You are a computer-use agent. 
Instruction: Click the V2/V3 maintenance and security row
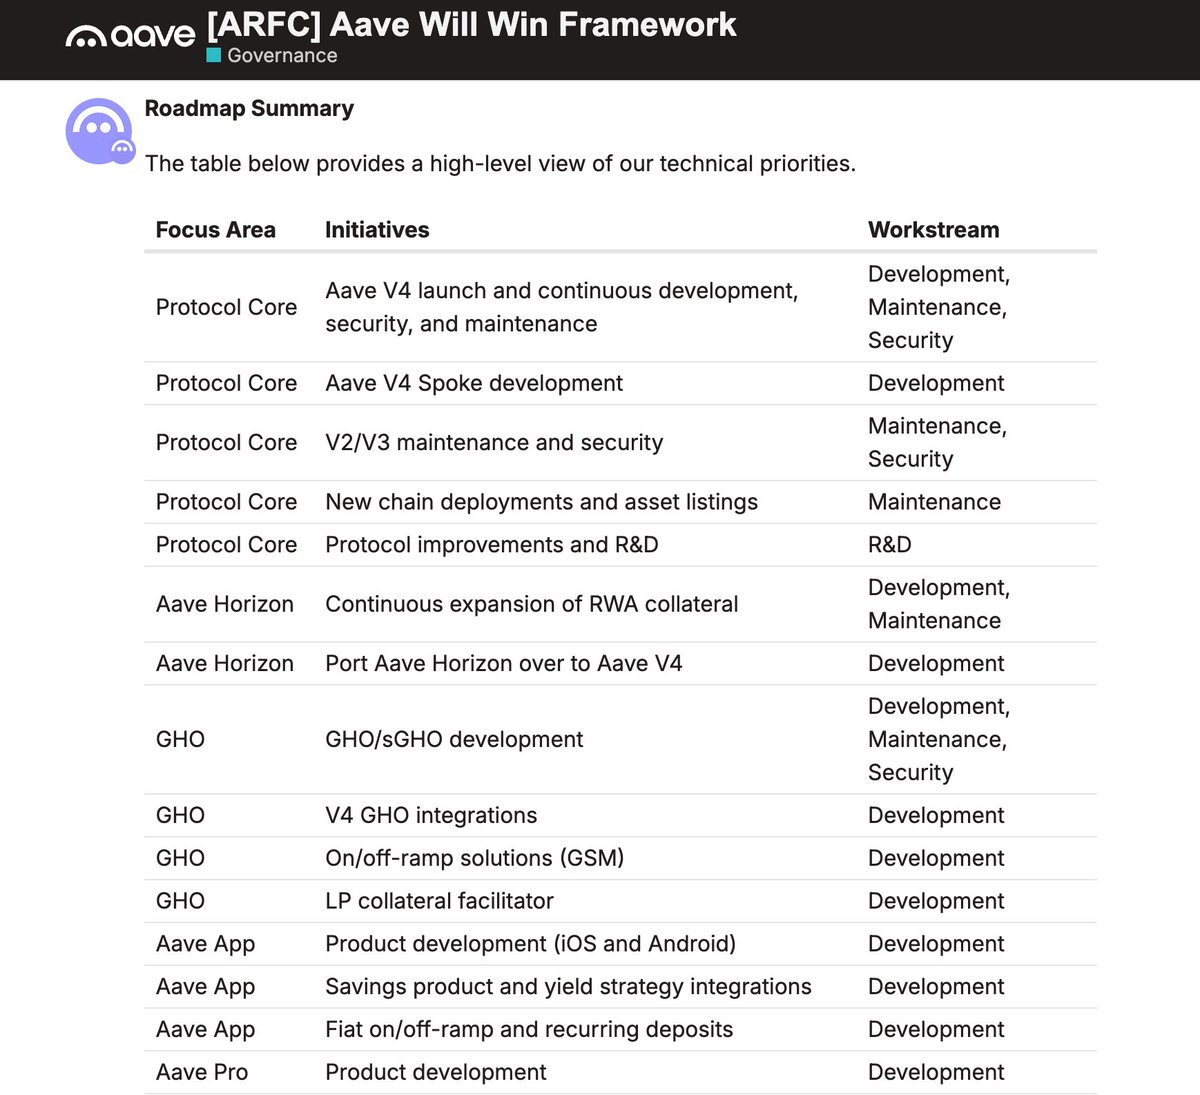tap(494, 442)
